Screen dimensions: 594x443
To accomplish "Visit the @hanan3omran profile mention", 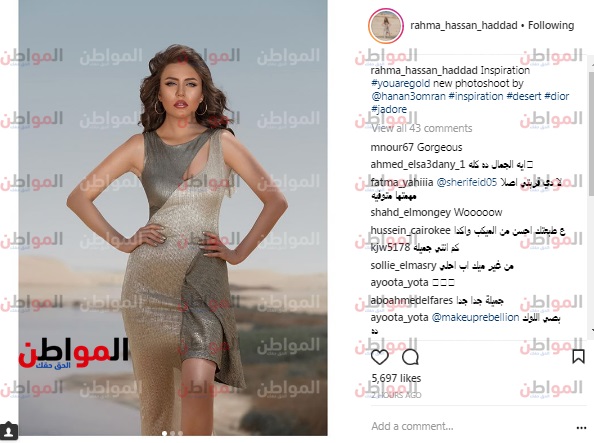I will [408, 96].
